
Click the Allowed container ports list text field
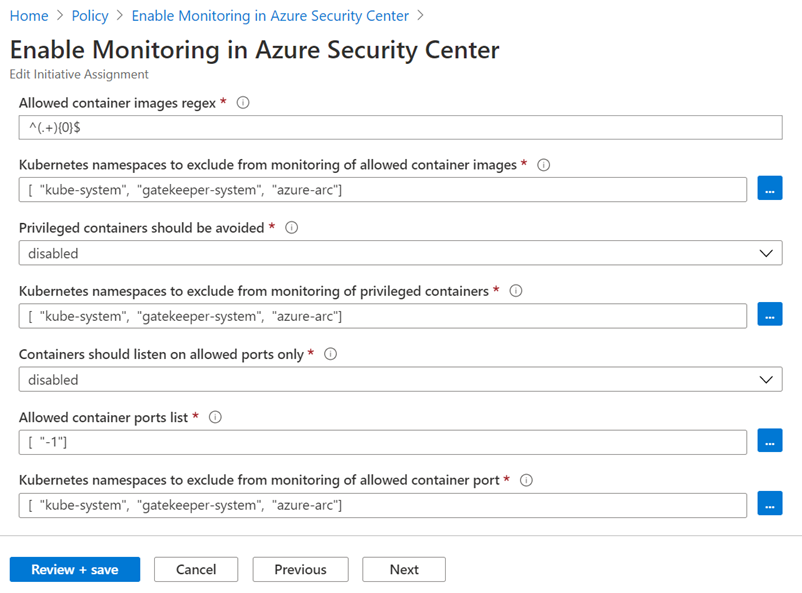tap(383, 442)
